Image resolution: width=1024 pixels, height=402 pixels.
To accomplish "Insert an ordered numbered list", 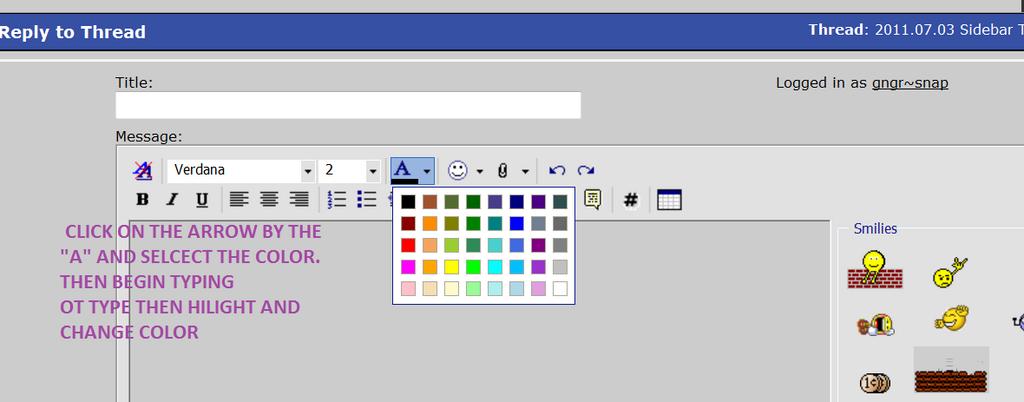I will (337, 199).
